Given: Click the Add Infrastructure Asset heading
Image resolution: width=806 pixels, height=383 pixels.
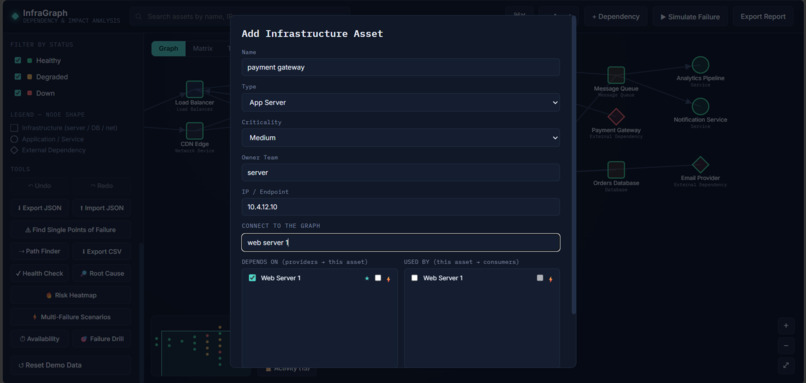Looking at the screenshot, I should [x=313, y=34].
